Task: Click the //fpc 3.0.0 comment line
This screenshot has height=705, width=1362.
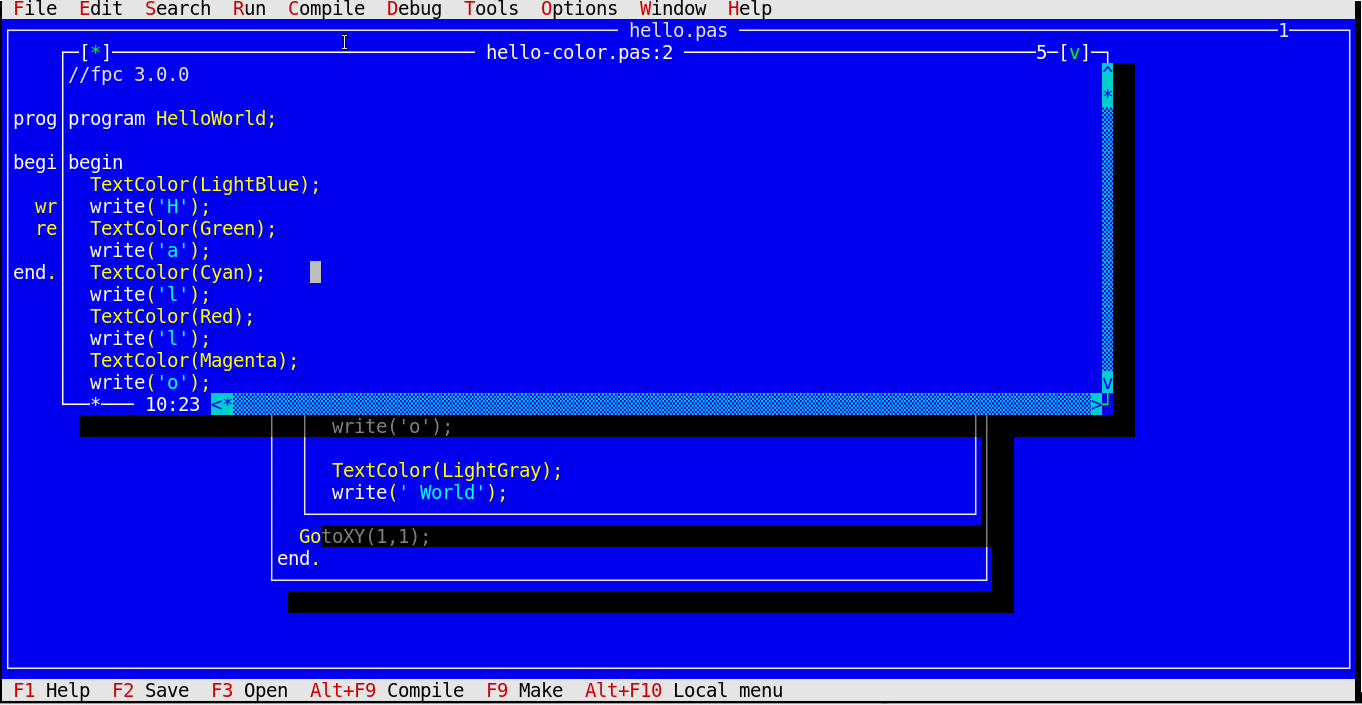Action: [x=128, y=74]
